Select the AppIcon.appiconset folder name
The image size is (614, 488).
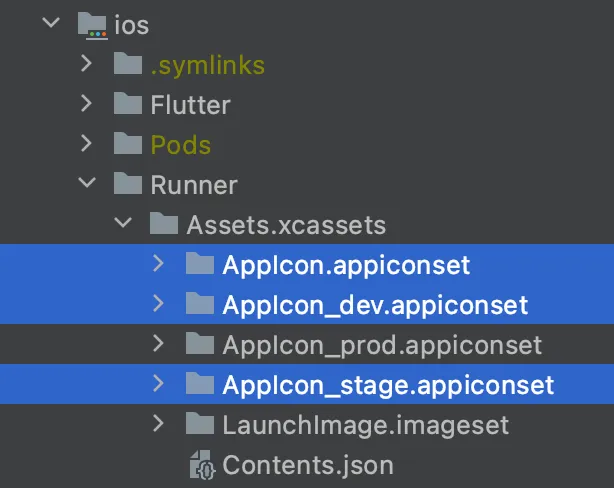pos(346,265)
